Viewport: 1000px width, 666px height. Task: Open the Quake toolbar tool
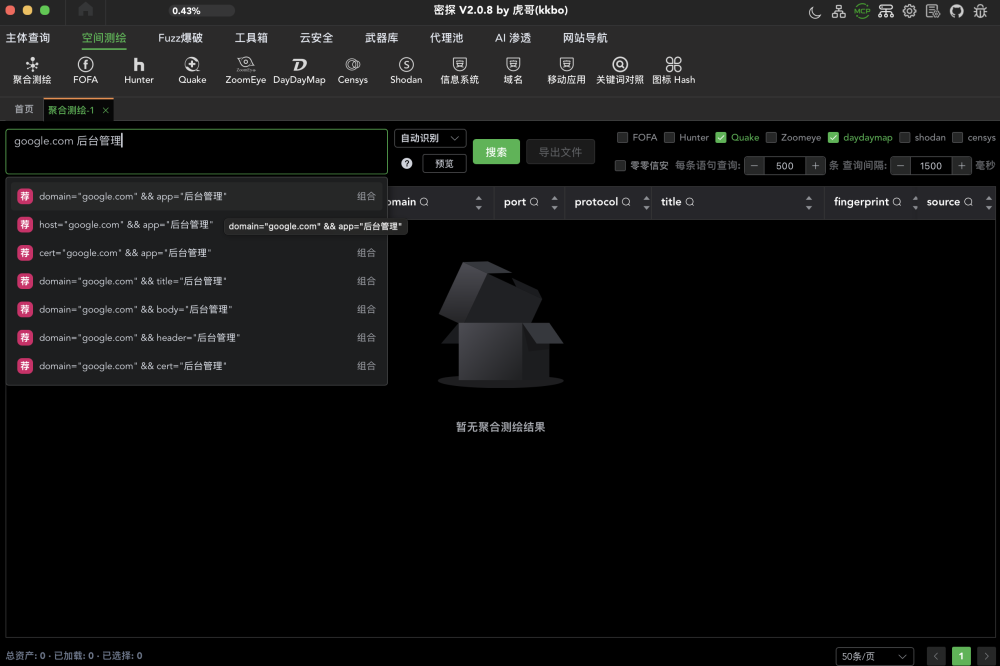click(x=192, y=71)
